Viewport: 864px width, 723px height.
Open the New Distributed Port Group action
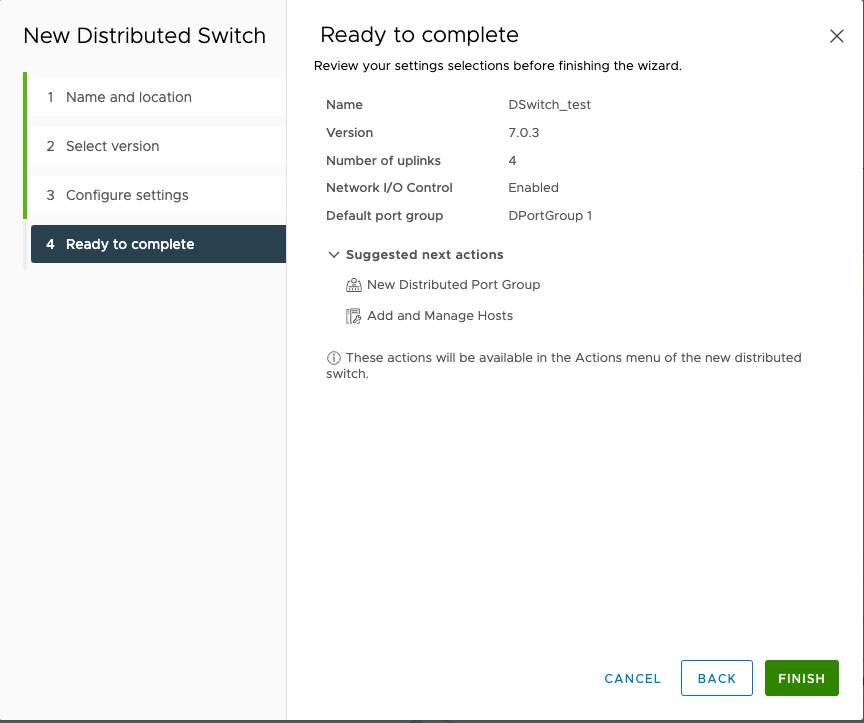click(x=453, y=284)
